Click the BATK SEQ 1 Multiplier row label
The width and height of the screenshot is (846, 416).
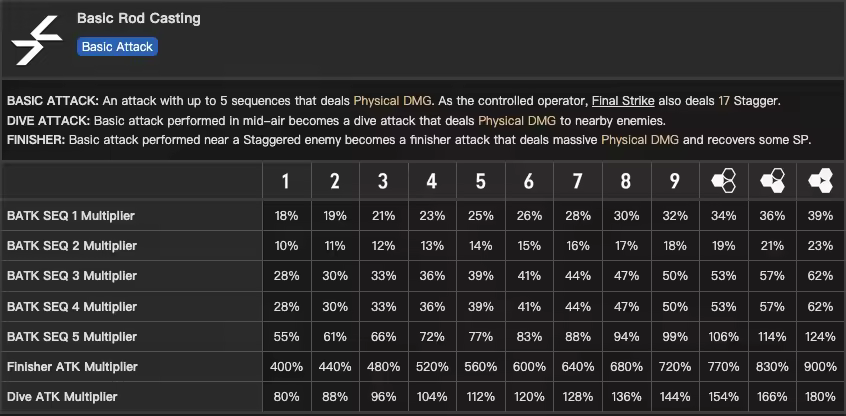pos(71,216)
